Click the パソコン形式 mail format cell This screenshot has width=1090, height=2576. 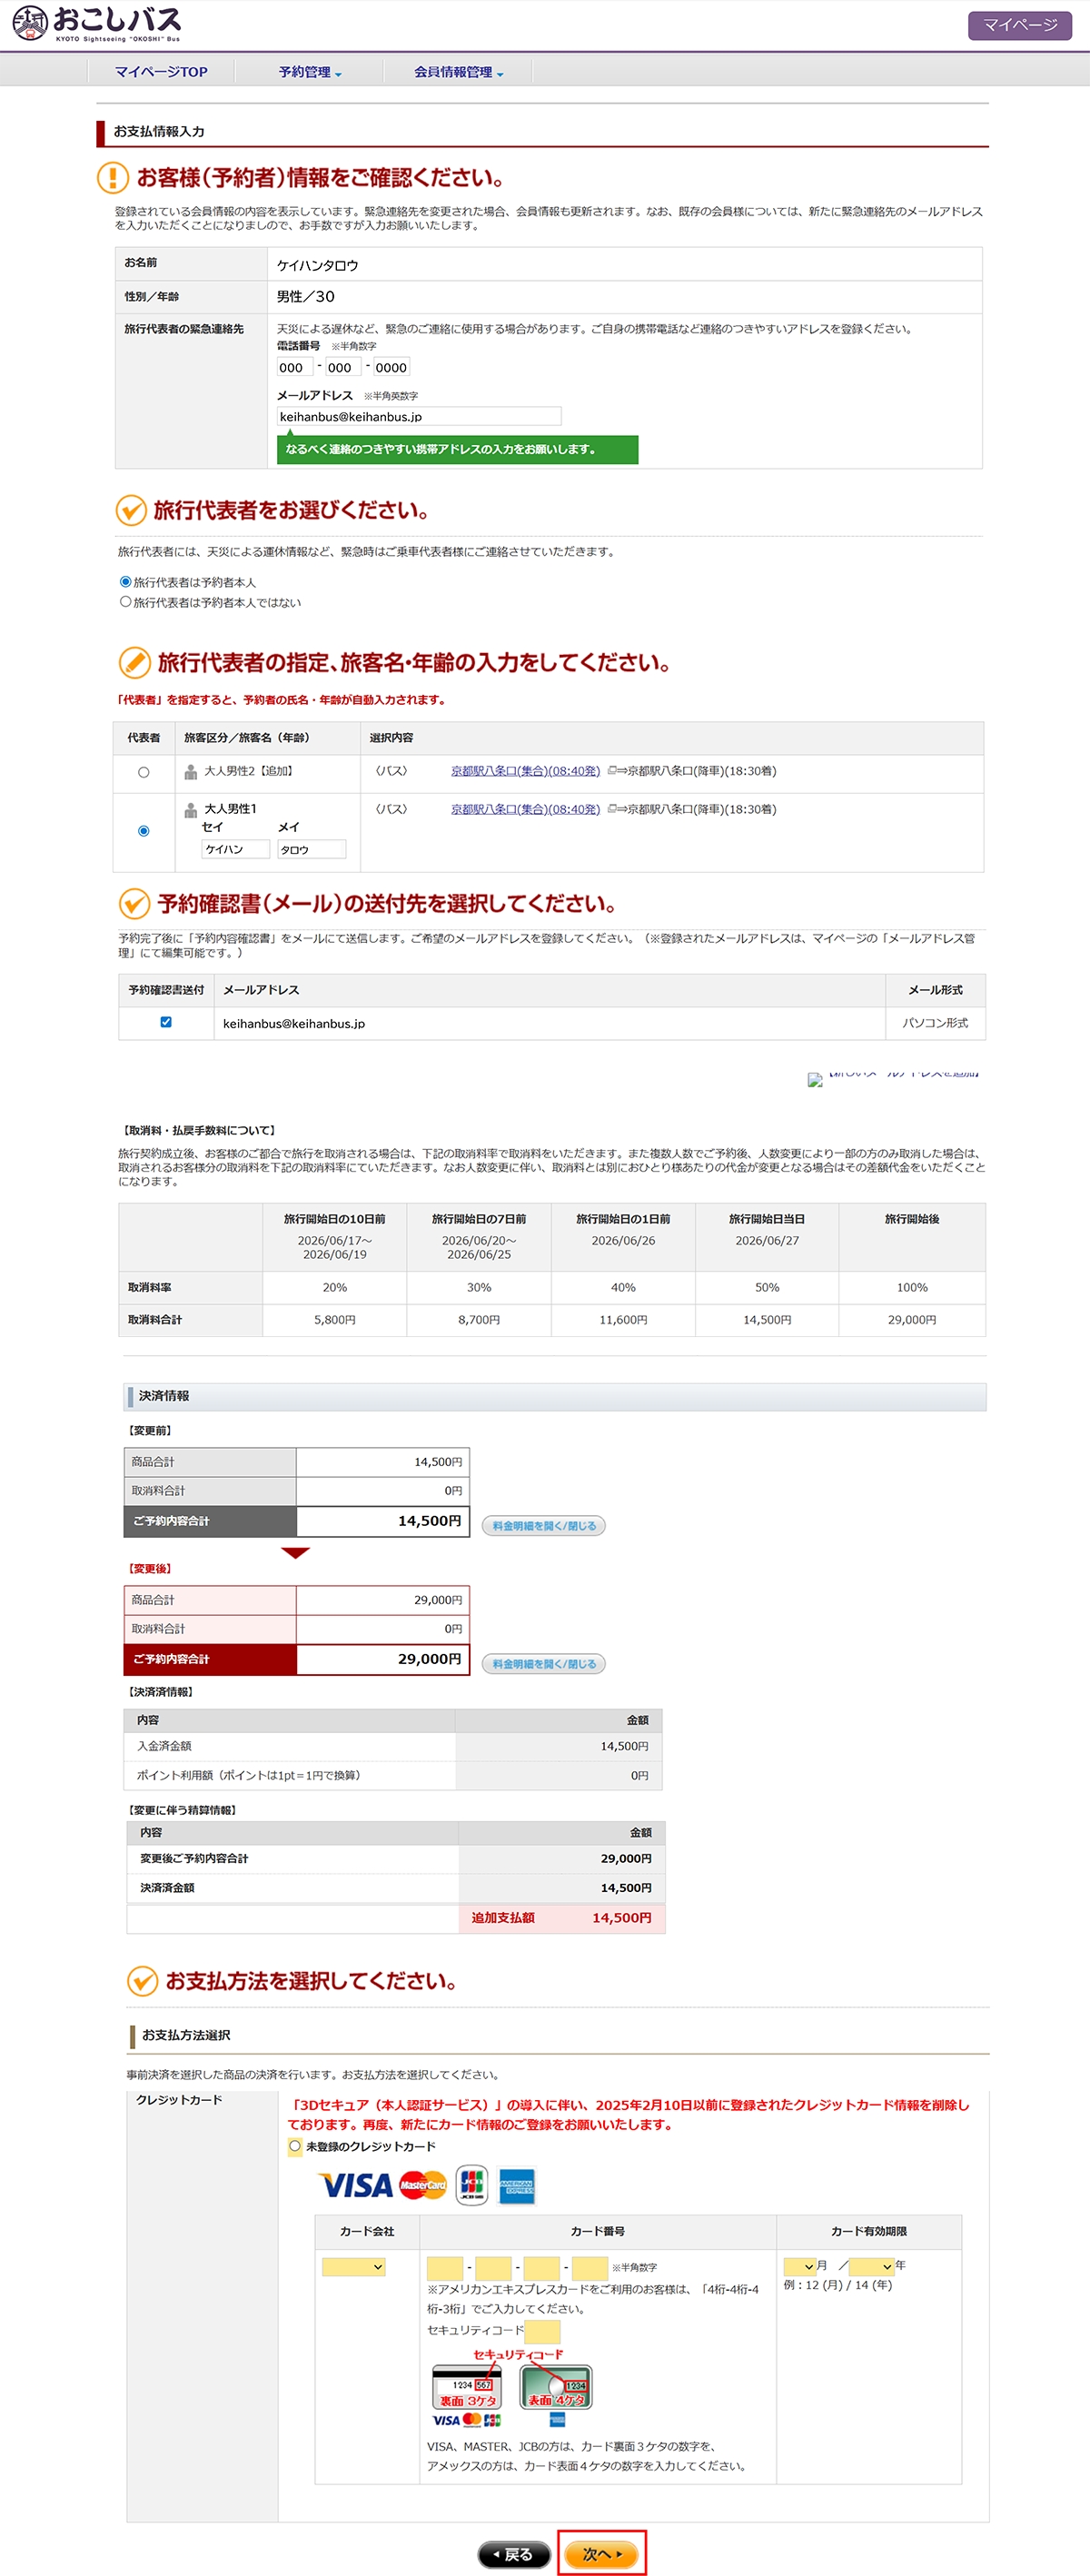(935, 1023)
